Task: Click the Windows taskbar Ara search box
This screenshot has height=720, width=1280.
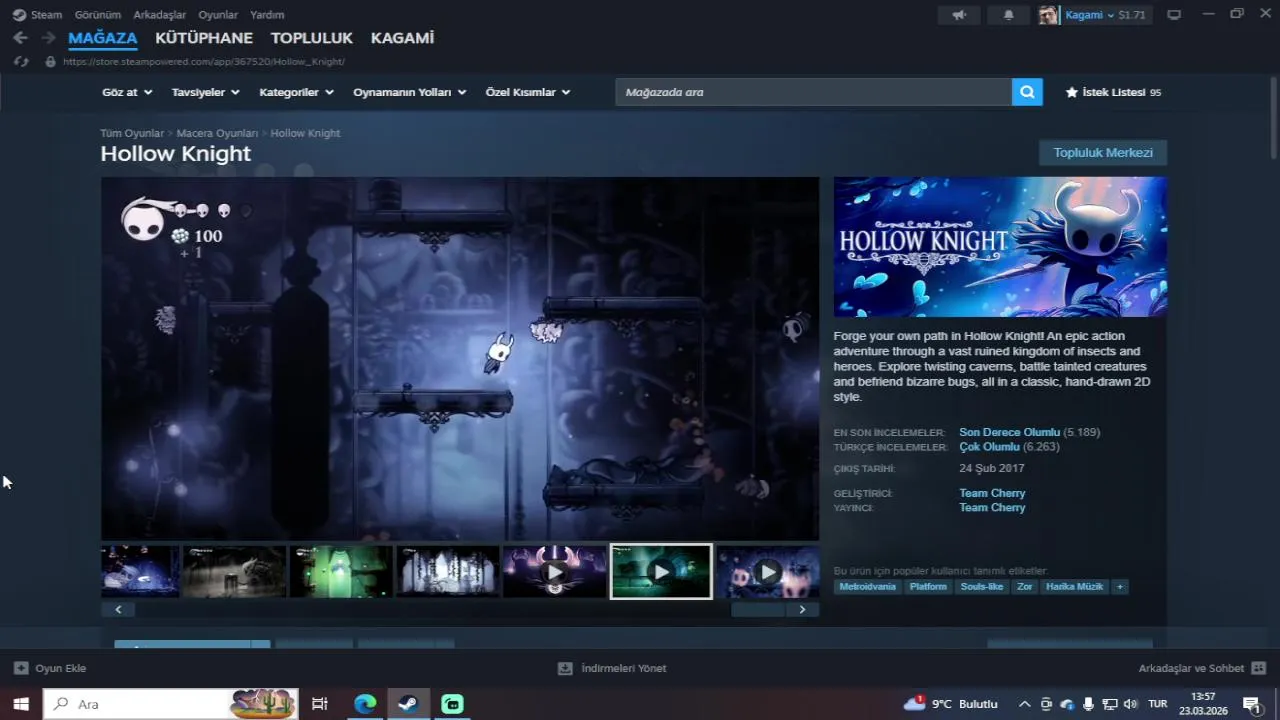Action: point(171,704)
